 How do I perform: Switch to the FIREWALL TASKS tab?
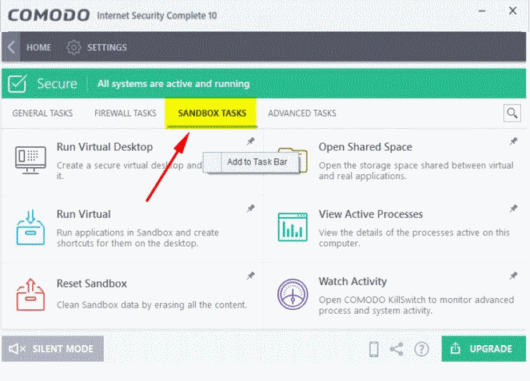click(125, 113)
